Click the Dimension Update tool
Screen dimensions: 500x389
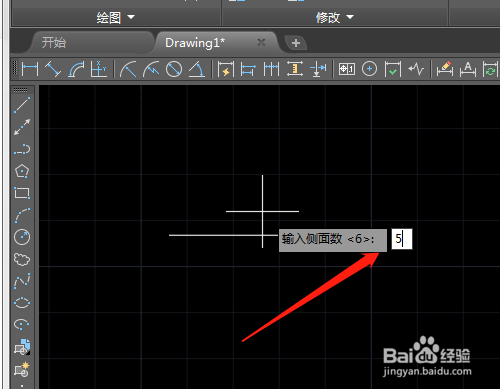pyautogui.click(x=490, y=69)
